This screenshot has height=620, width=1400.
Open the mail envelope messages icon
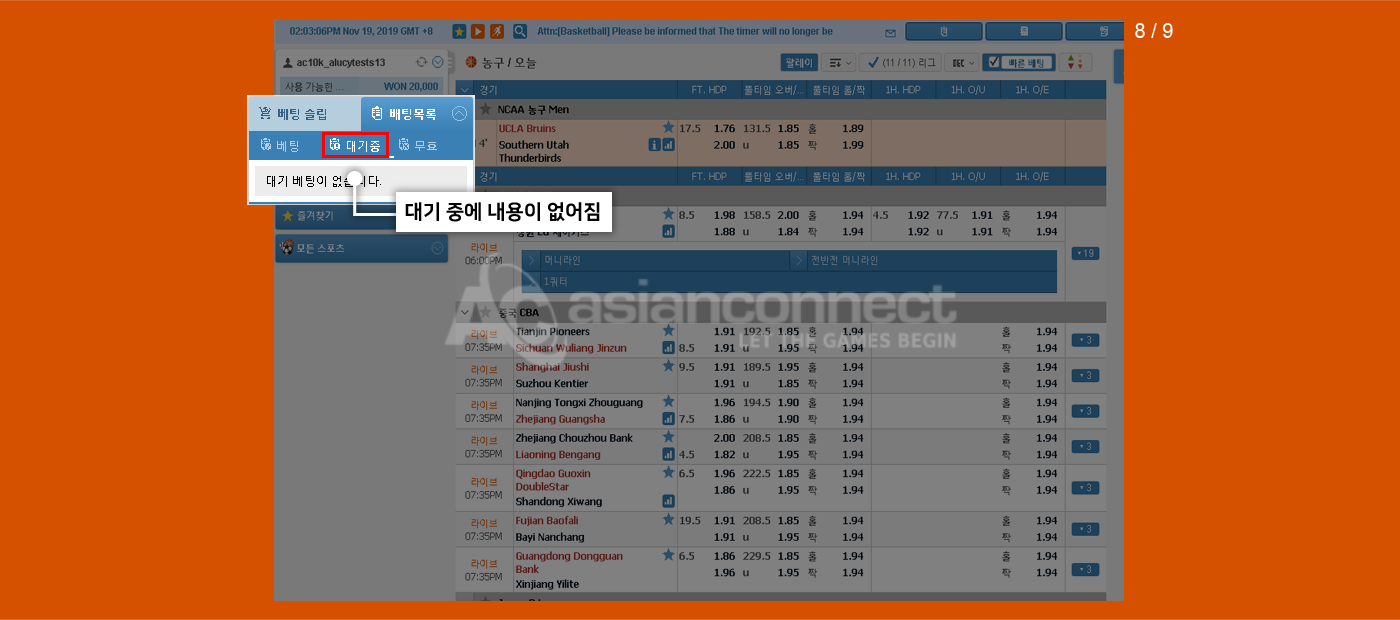coord(891,32)
